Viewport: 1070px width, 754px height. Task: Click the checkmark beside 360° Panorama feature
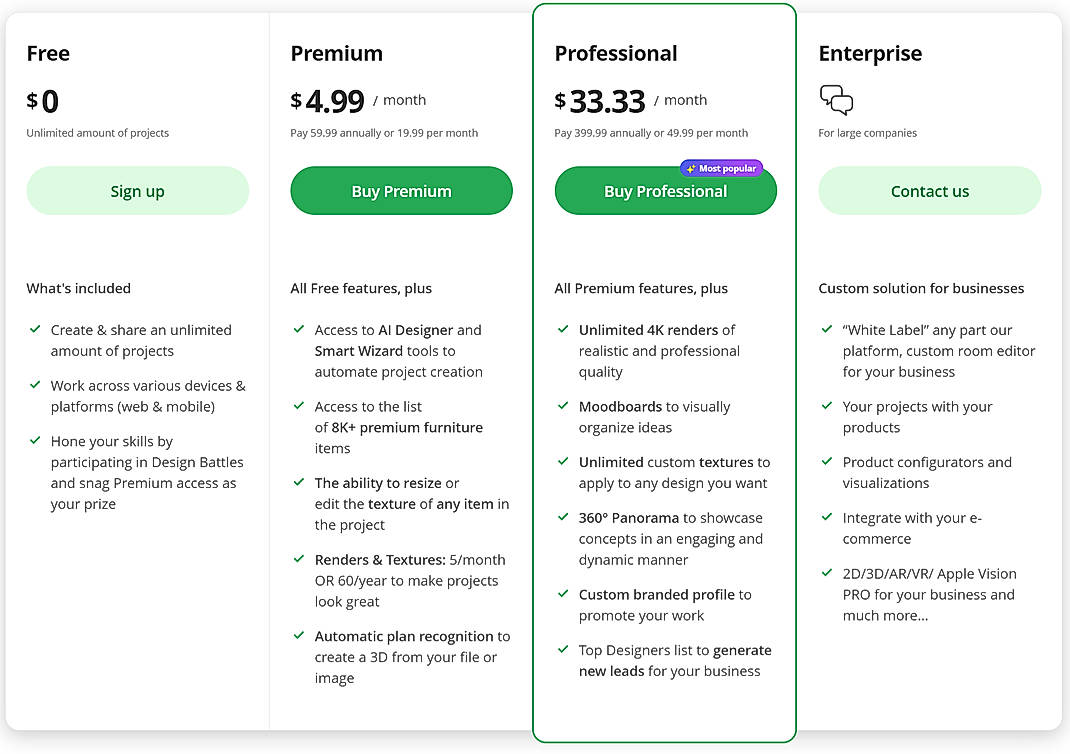[x=561, y=517]
